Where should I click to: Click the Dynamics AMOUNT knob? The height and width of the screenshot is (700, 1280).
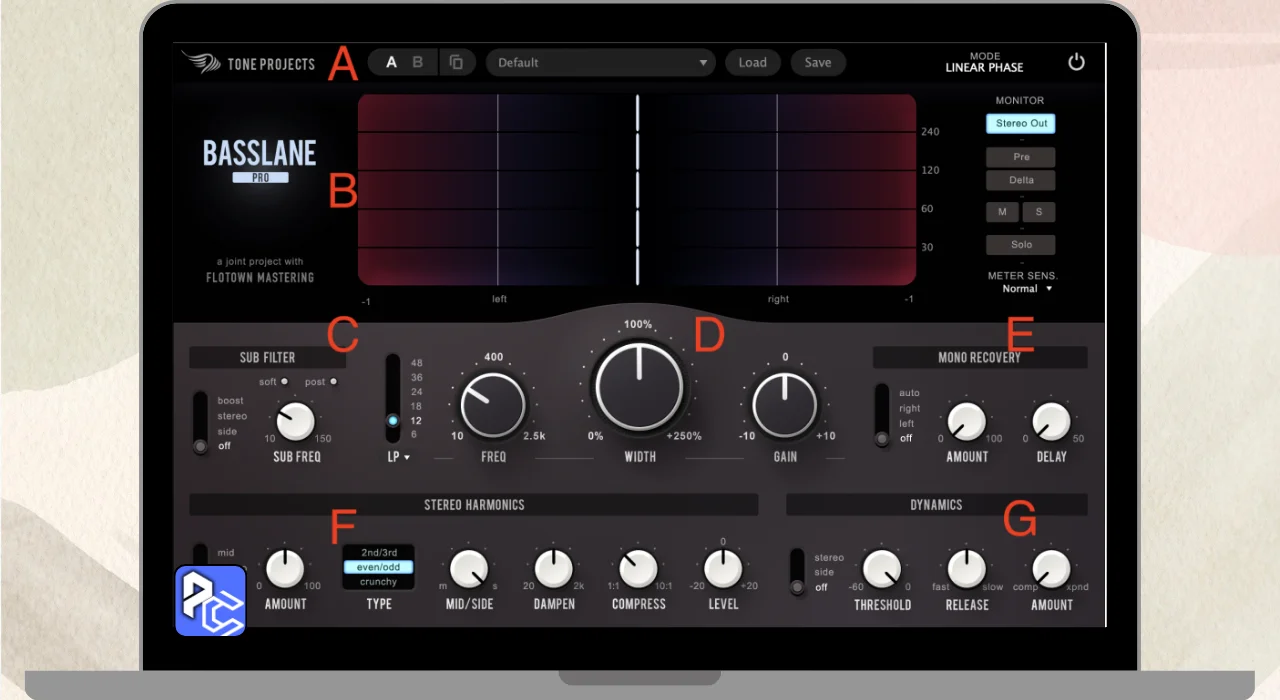coord(1051,568)
